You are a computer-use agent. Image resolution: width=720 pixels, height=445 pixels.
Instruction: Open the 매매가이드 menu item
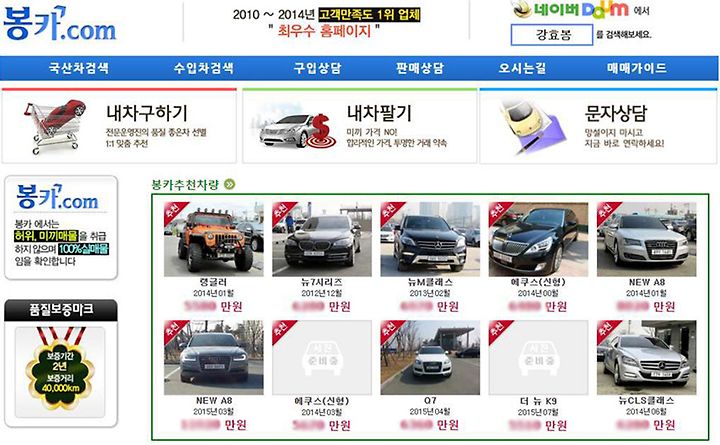point(637,68)
